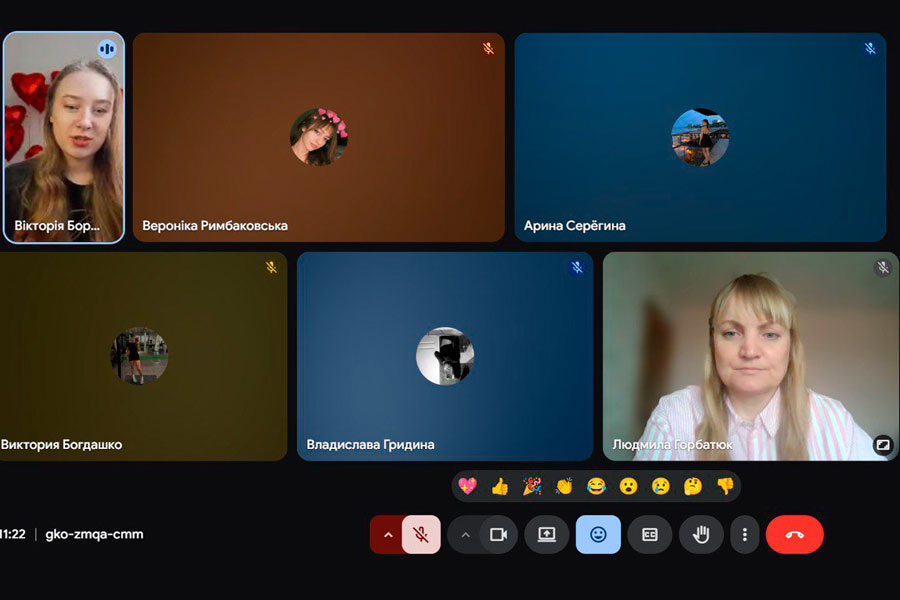Click the Арина Серёгина name label
This screenshot has height=600, width=900.
coord(575,226)
